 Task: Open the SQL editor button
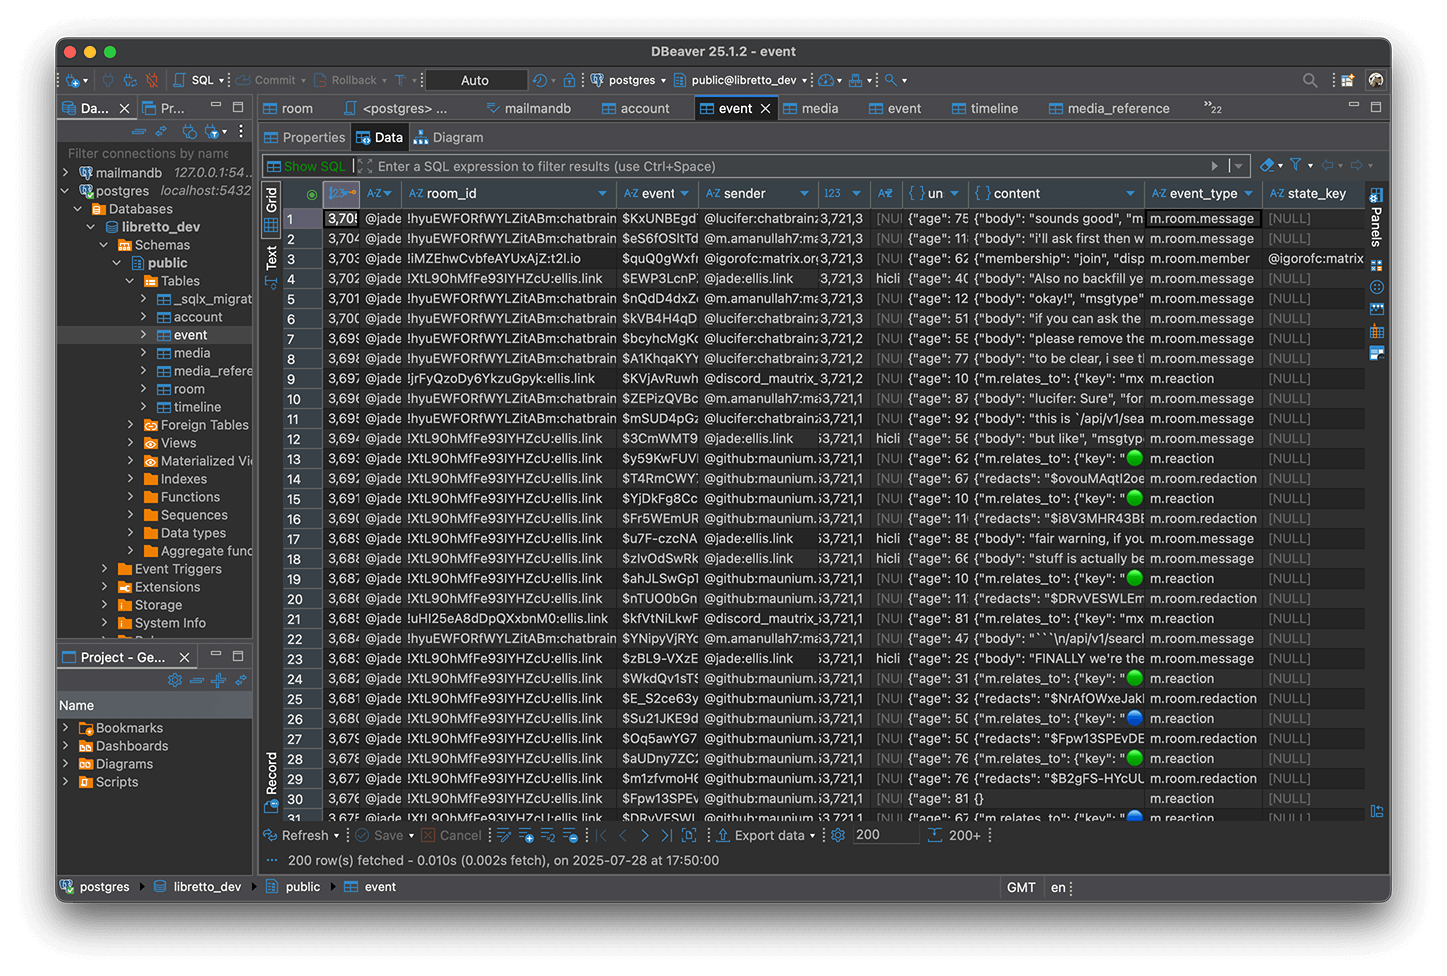pyautogui.click(x=194, y=81)
